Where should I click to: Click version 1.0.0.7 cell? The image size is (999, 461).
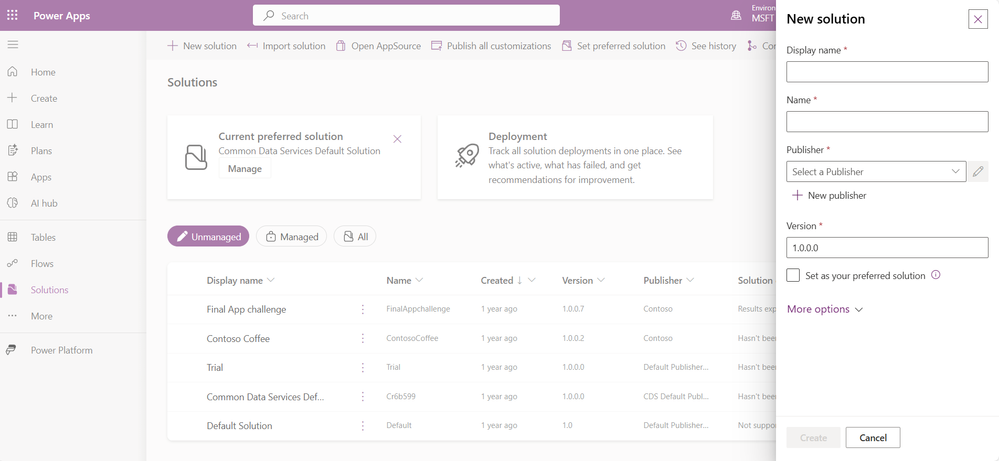[573, 309]
